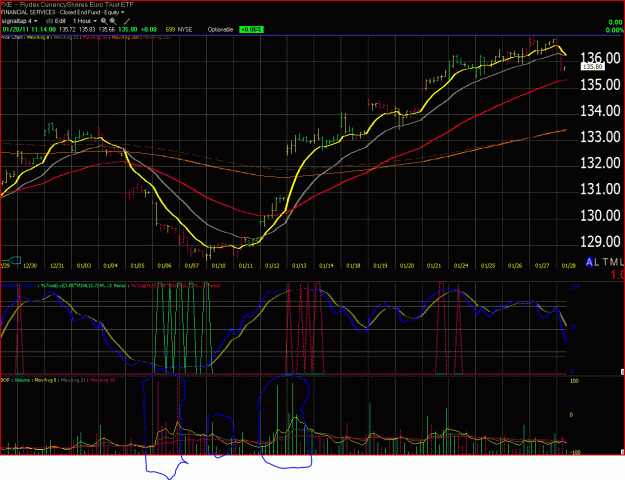Click the FXE Rydex CurrencyShares title text
This screenshot has height=480, width=625.
point(67,5)
